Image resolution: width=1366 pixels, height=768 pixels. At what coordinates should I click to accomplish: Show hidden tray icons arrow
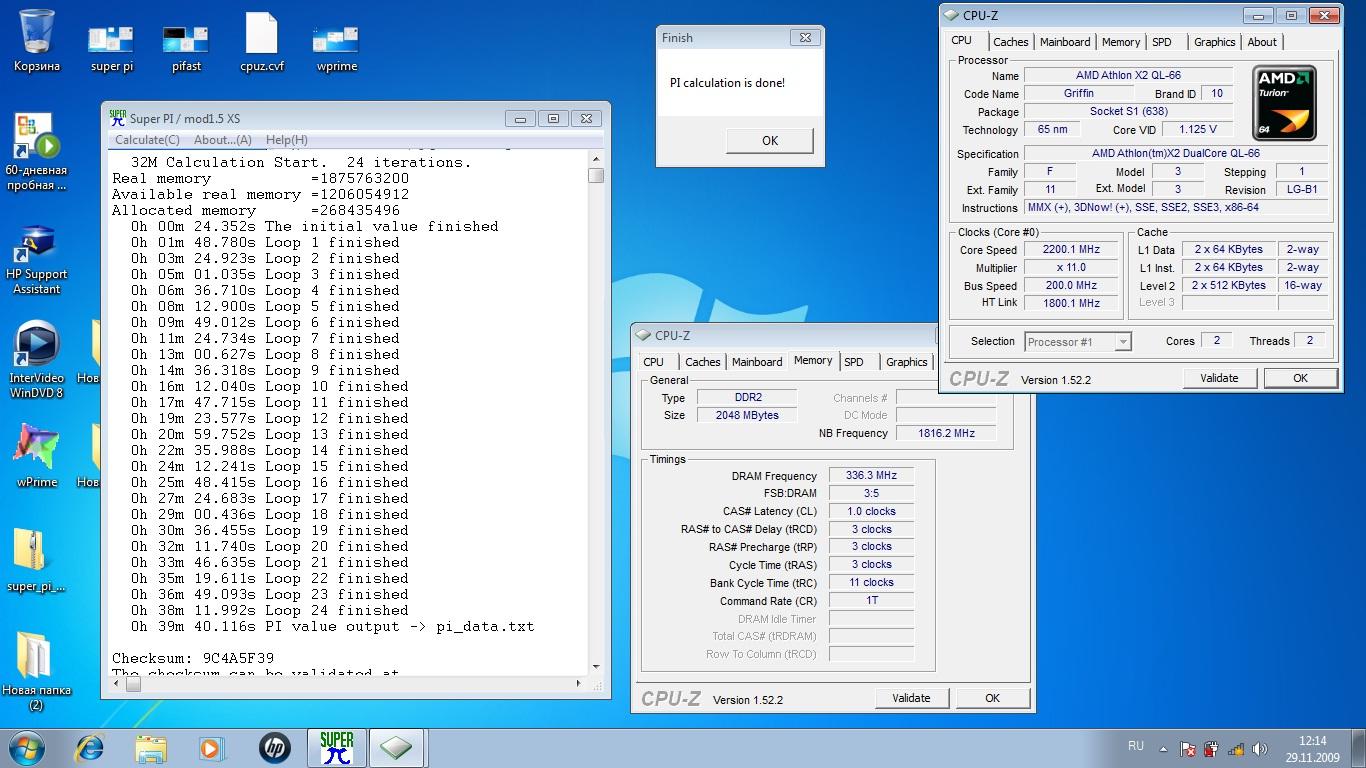tap(1163, 749)
